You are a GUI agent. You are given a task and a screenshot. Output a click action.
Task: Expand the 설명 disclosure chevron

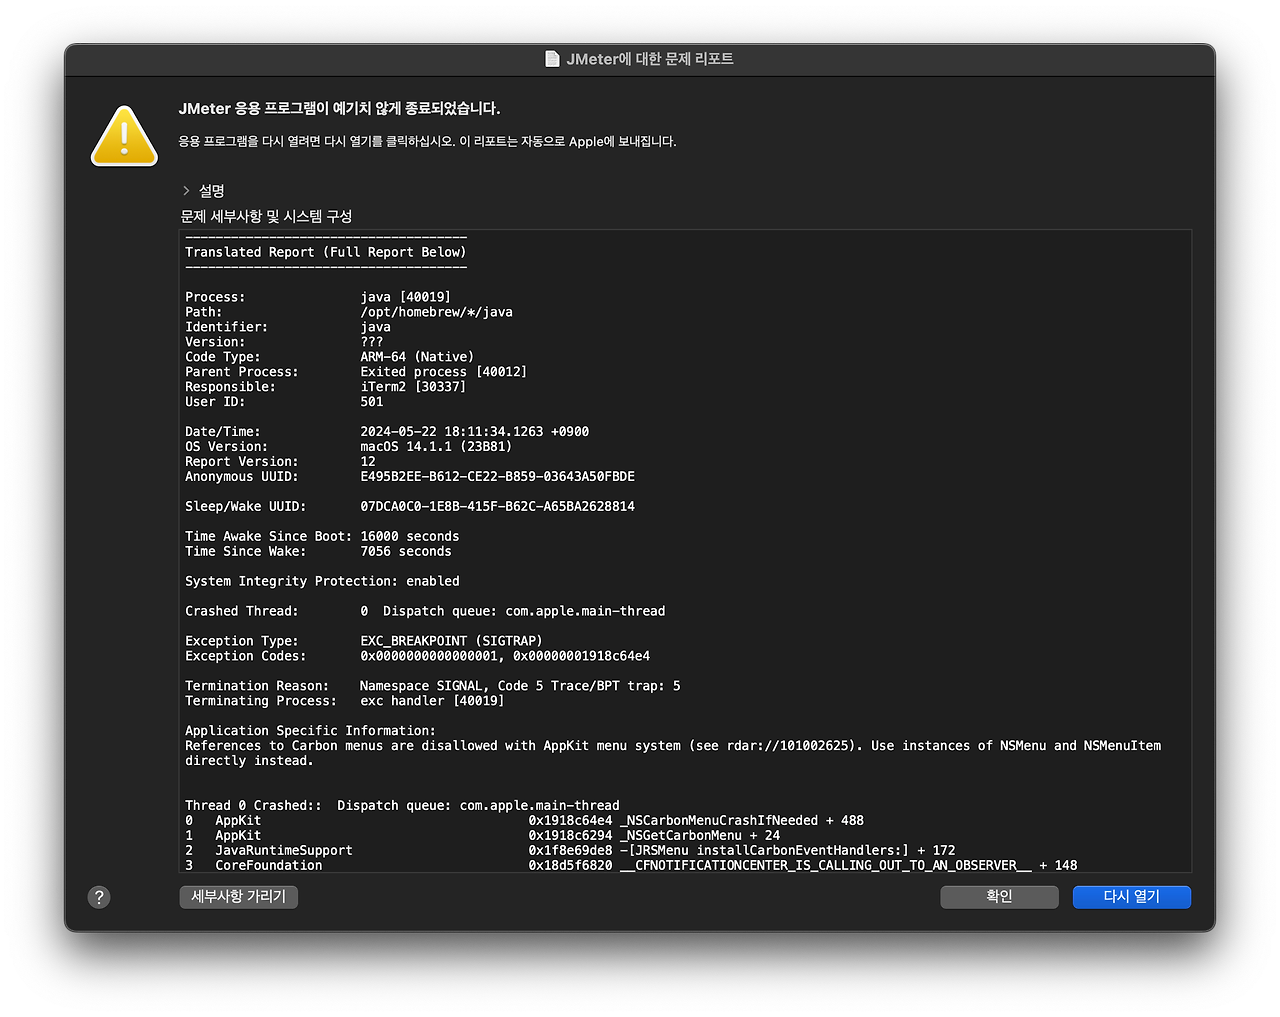coord(186,190)
